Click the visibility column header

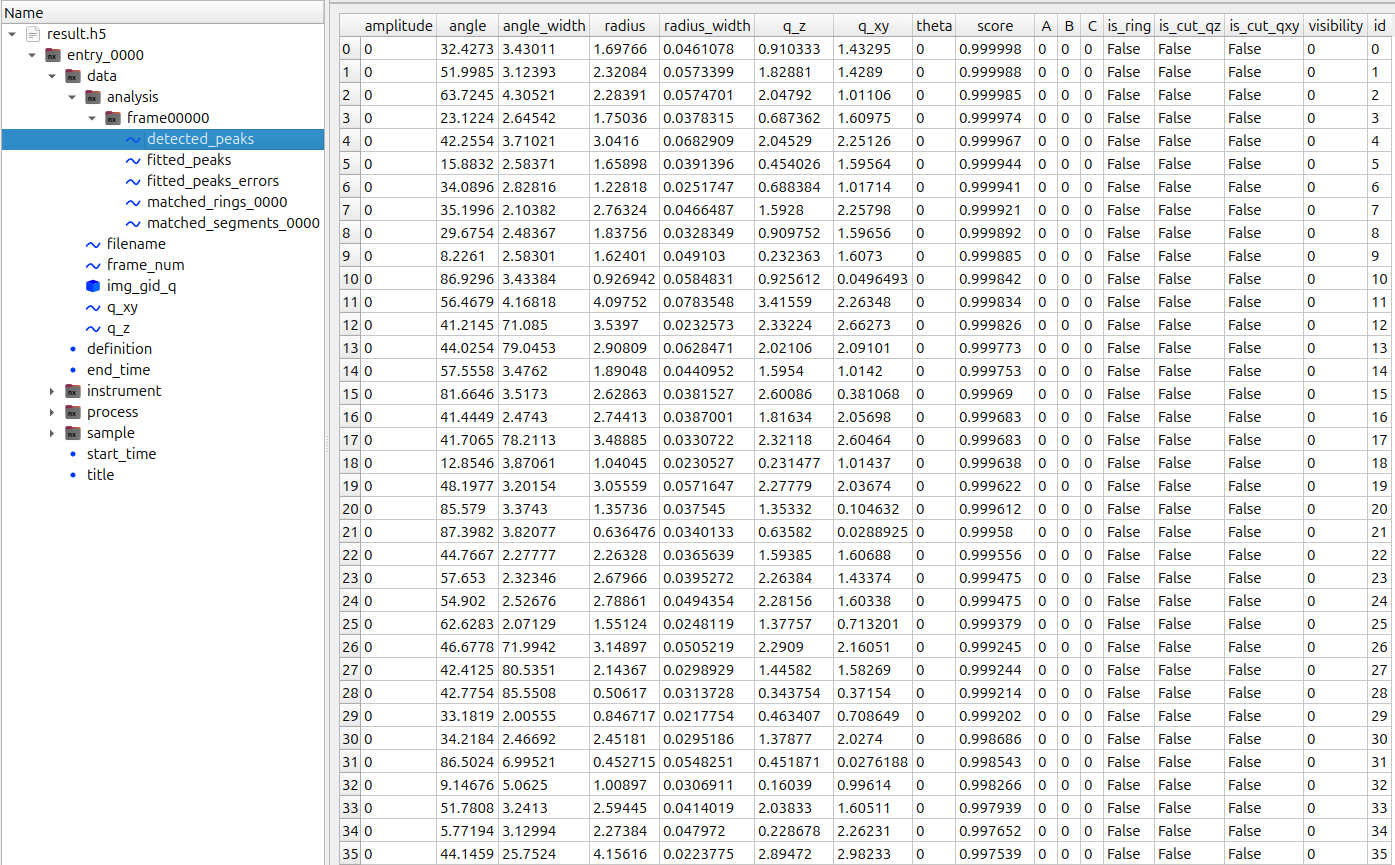pos(1335,26)
